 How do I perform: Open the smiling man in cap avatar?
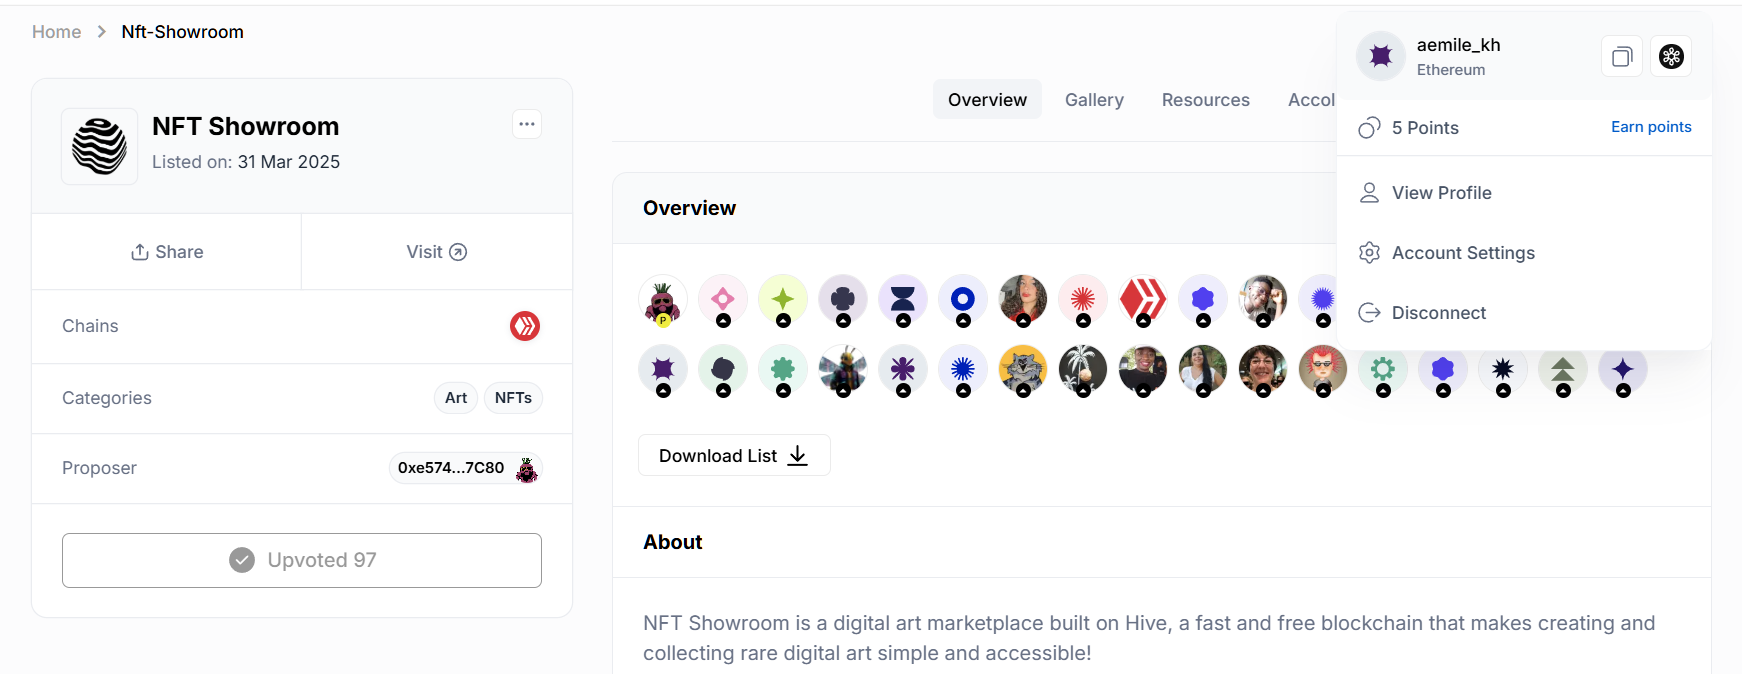click(1143, 369)
